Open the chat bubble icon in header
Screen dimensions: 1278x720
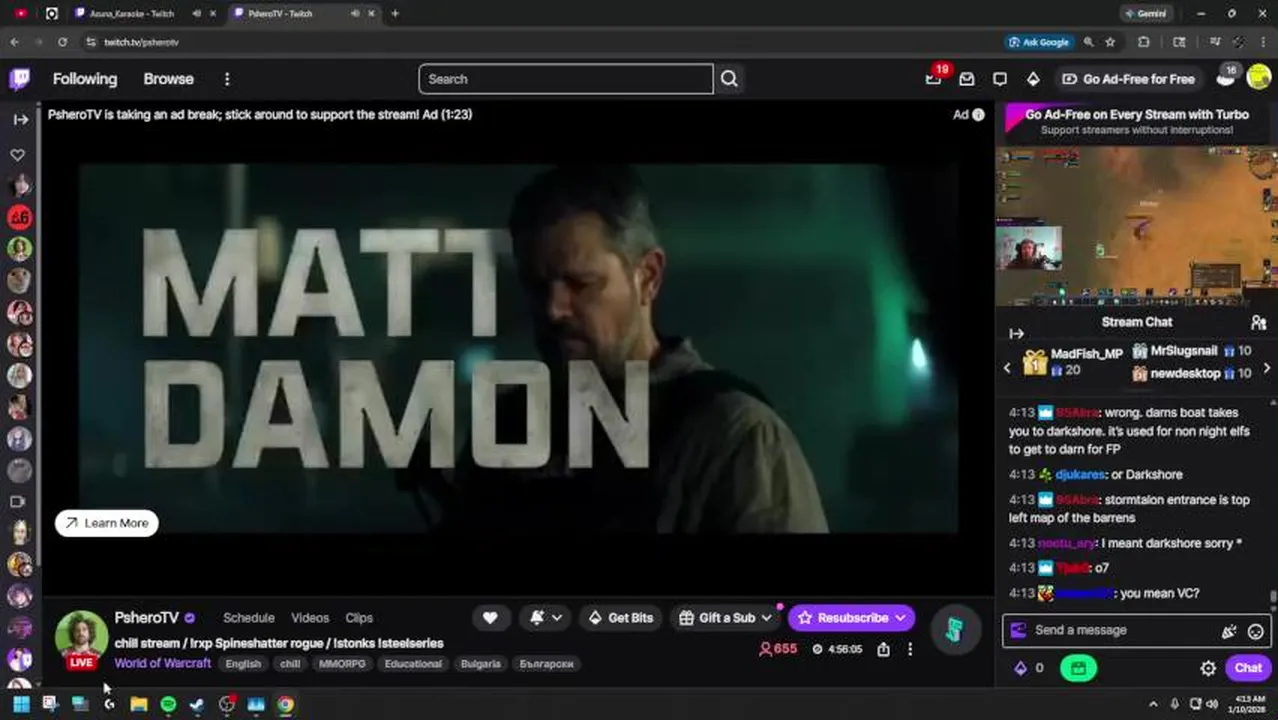click(1000, 79)
